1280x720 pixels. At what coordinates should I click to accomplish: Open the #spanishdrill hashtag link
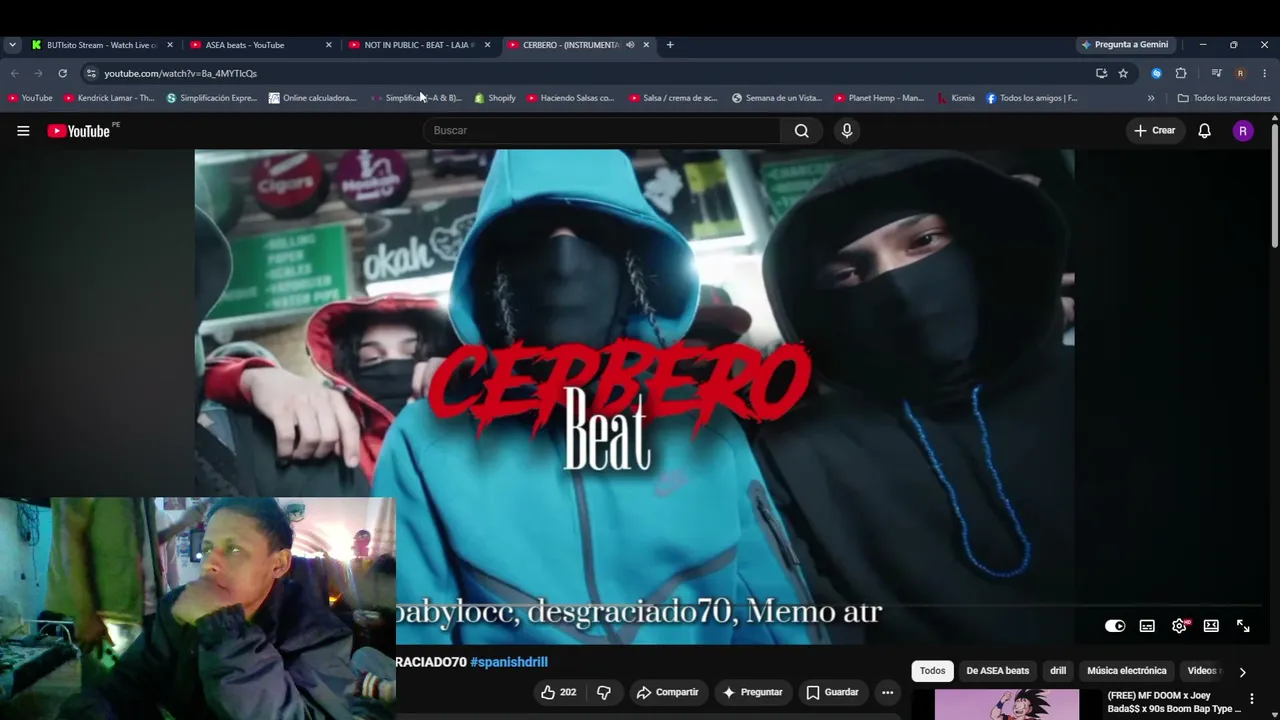[x=509, y=662]
